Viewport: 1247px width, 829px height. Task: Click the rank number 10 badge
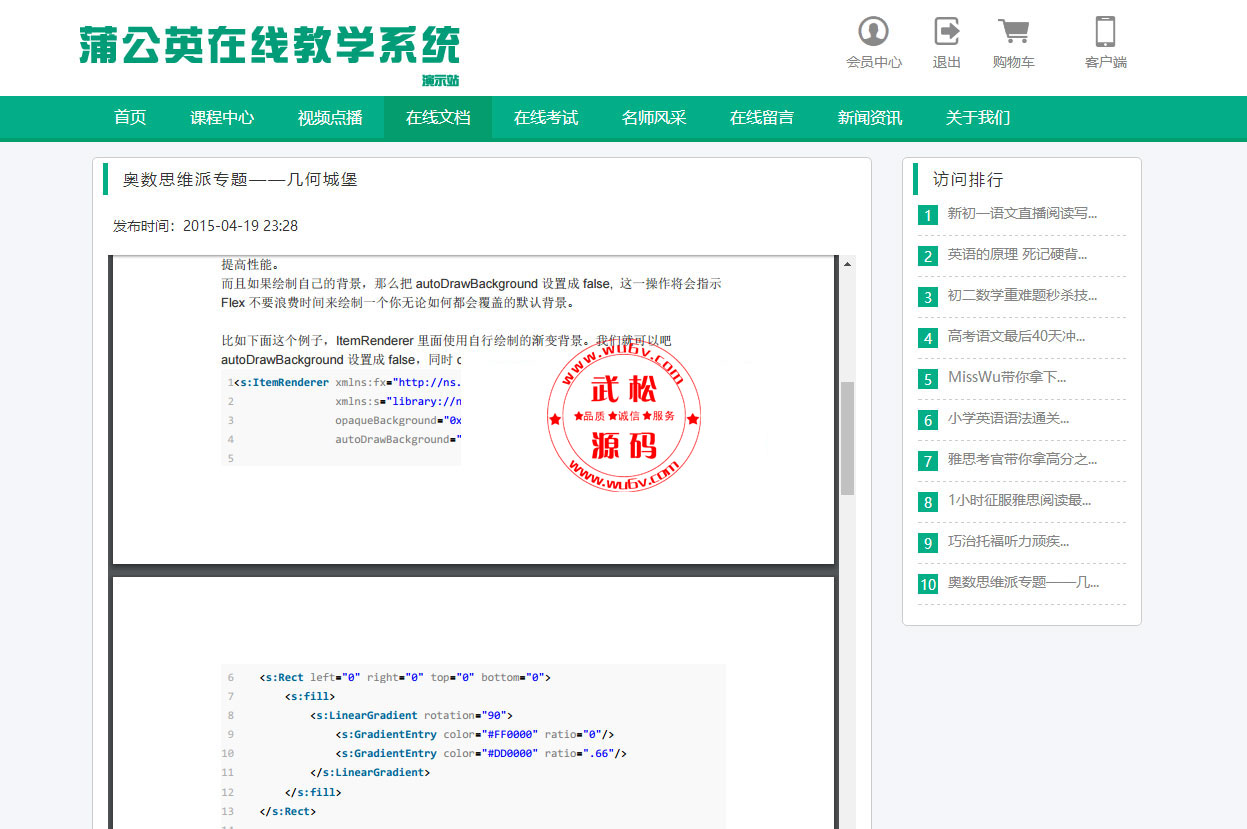click(928, 583)
